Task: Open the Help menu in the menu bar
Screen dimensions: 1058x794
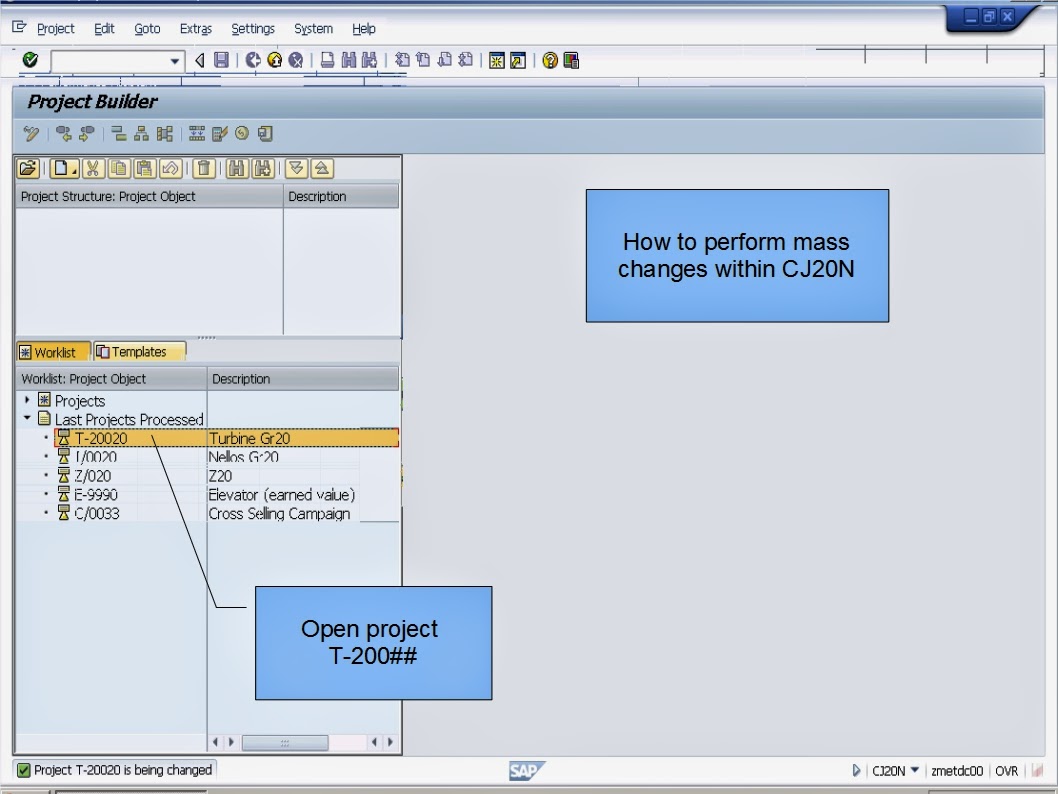Action: click(x=363, y=28)
